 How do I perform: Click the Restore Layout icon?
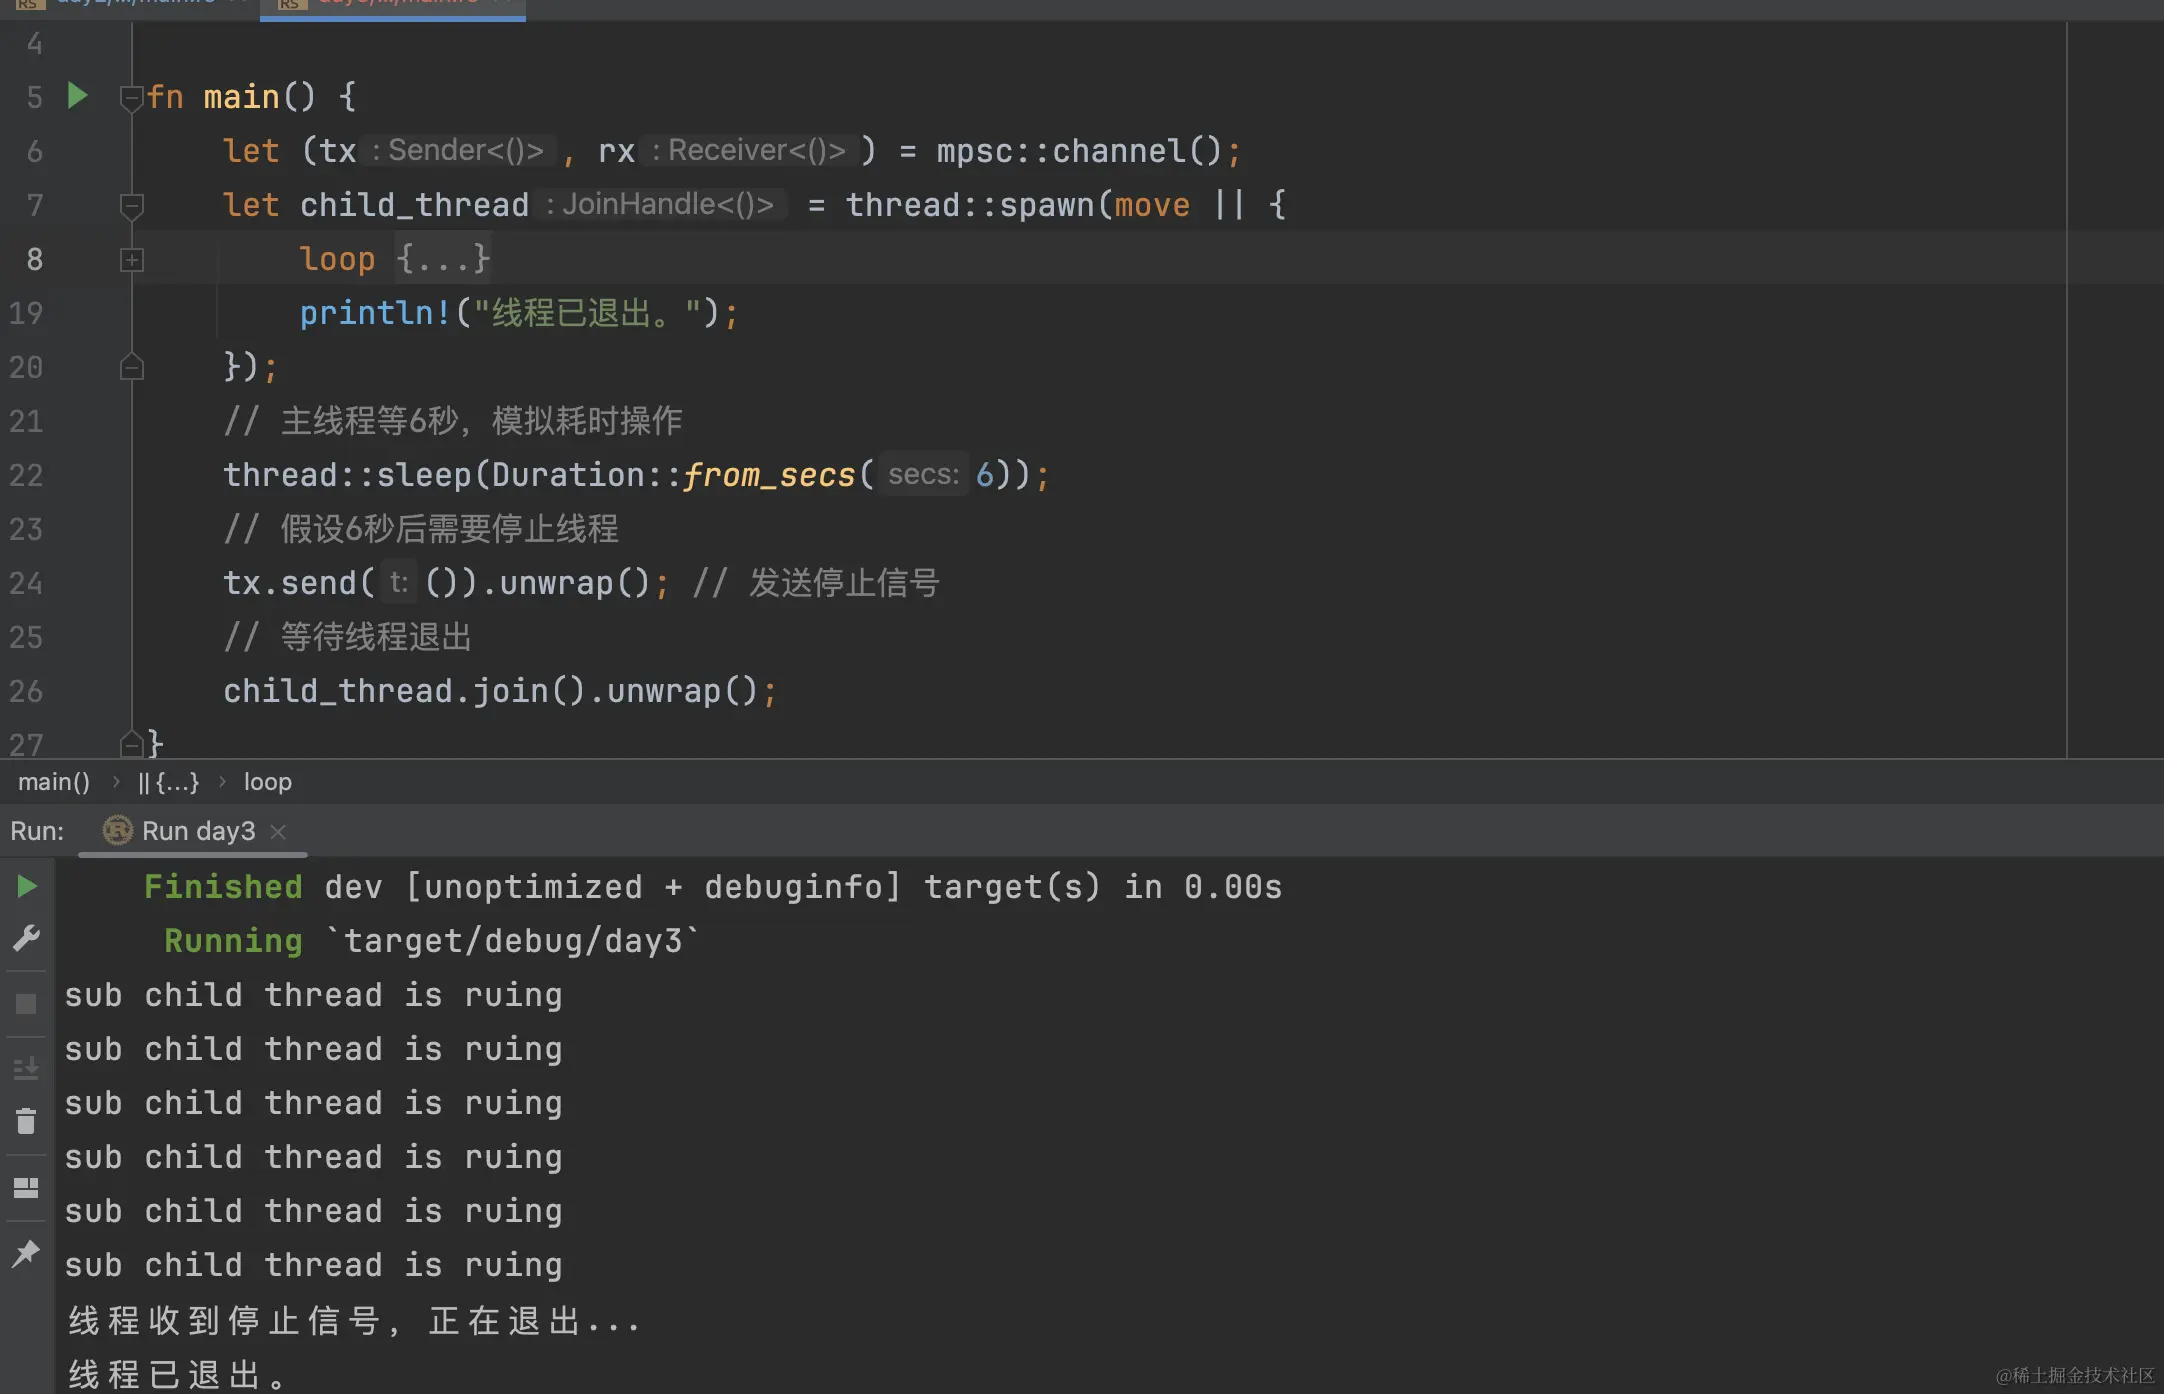coord(27,1187)
